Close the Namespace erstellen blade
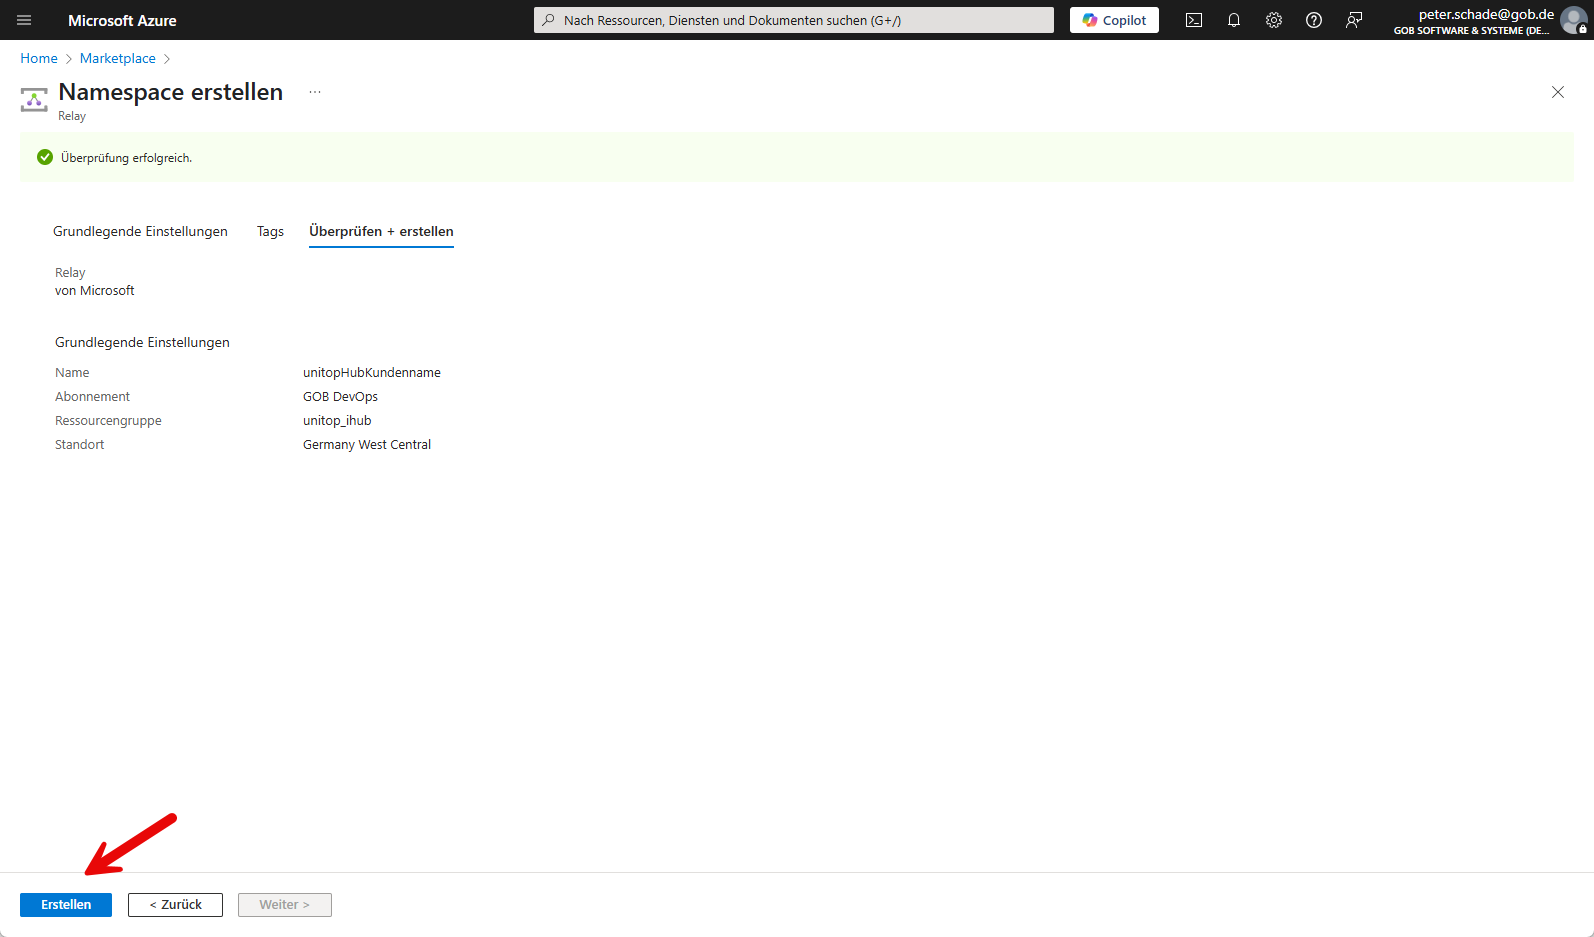The width and height of the screenshot is (1594, 937). click(1557, 92)
